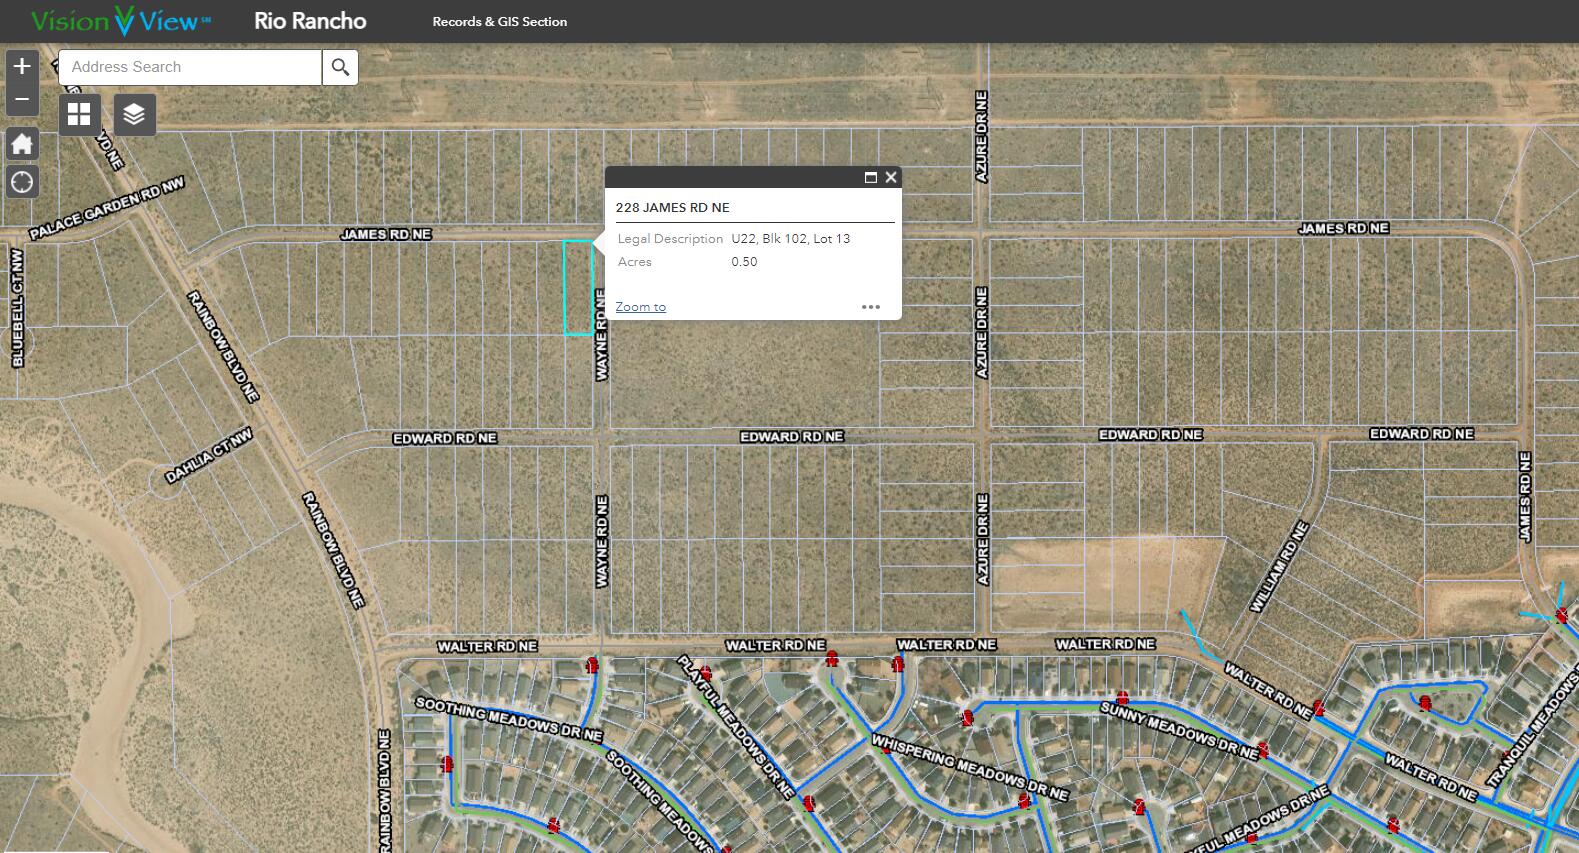The height and width of the screenshot is (853, 1579).
Task: Click the search magnifier icon
Action: [340, 67]
